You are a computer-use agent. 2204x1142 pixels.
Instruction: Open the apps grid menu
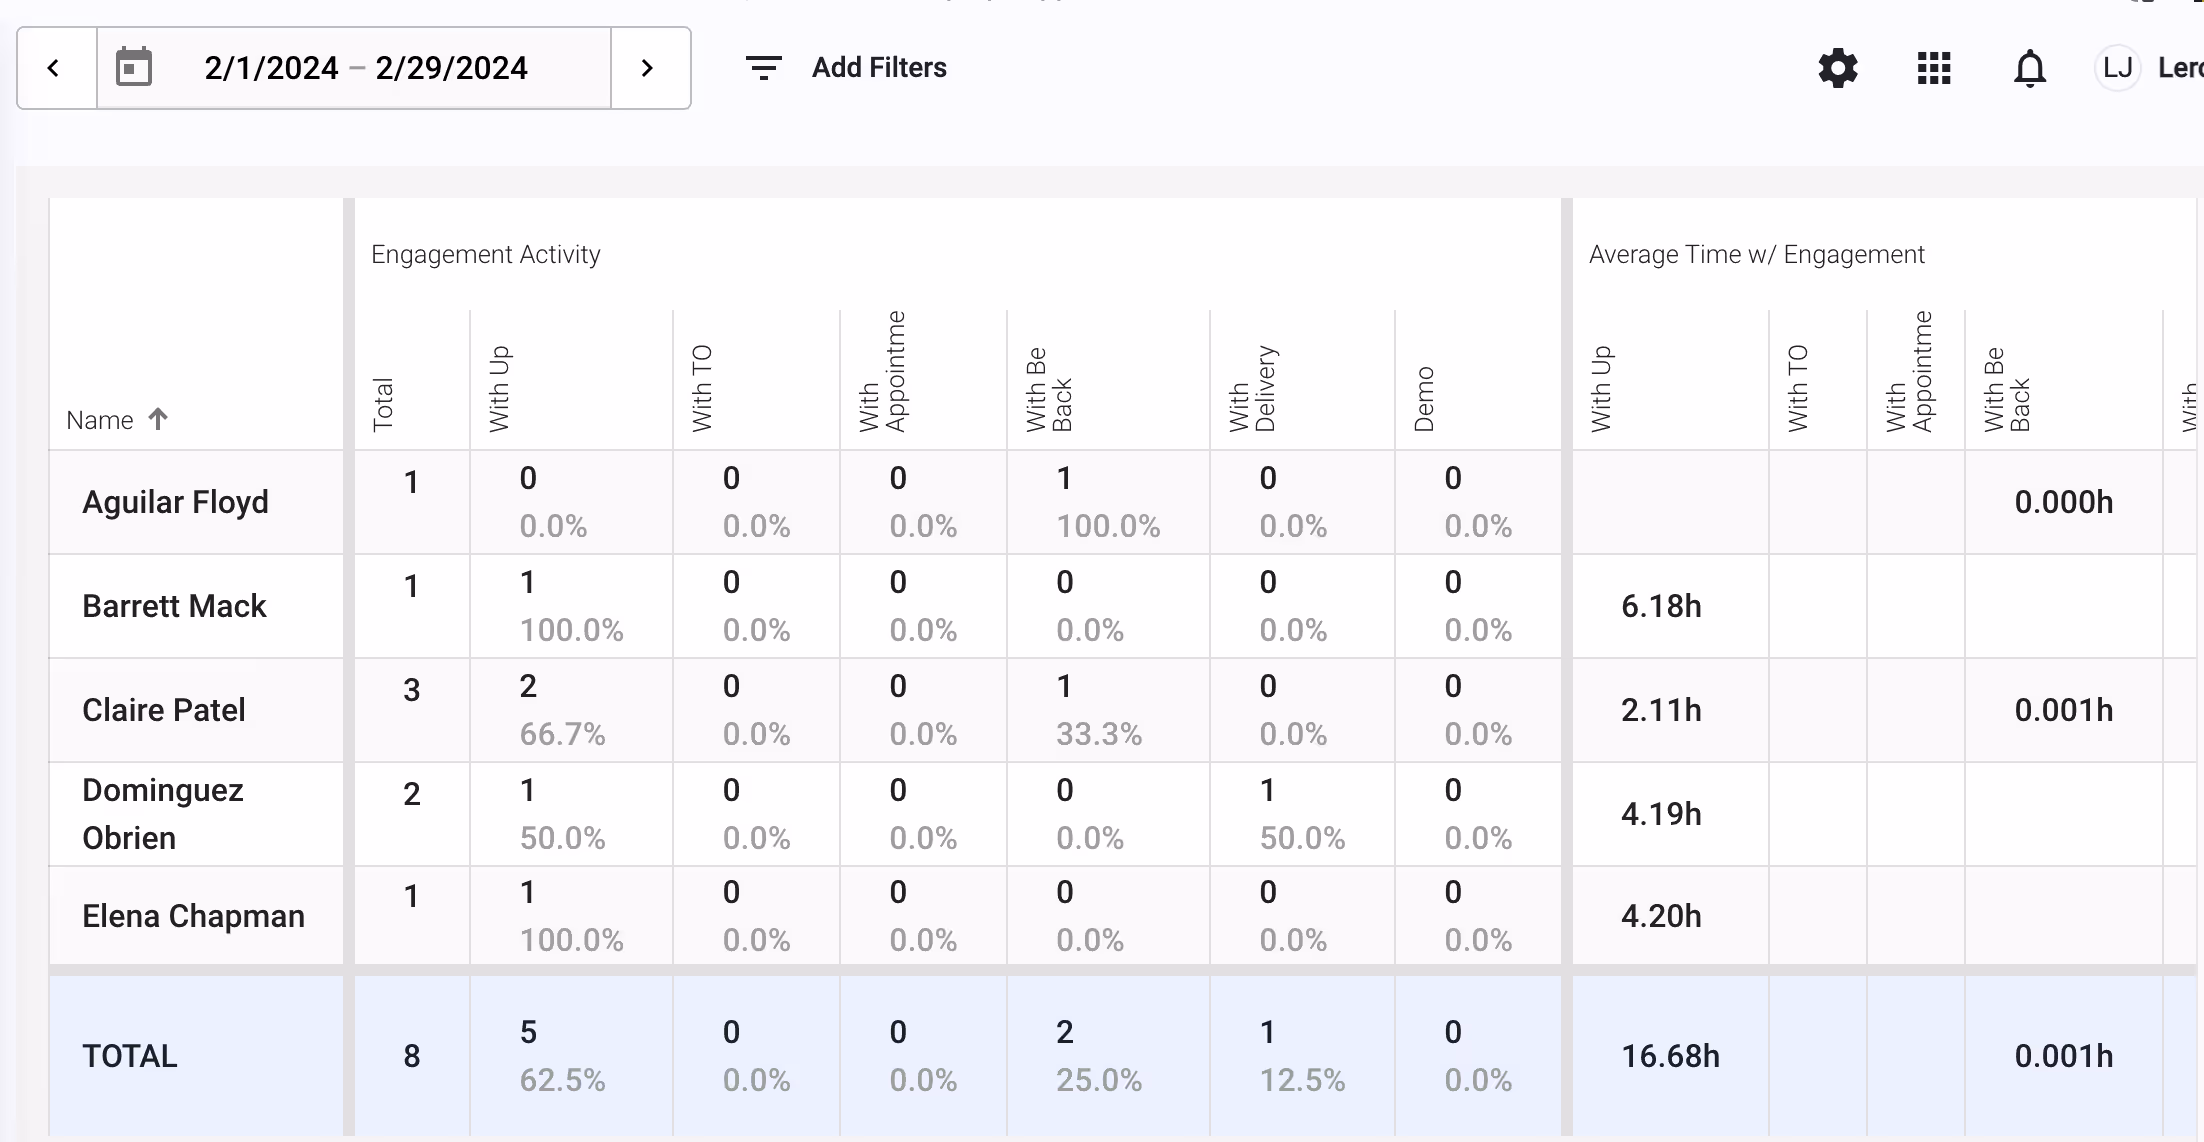tap(1933, 68)
